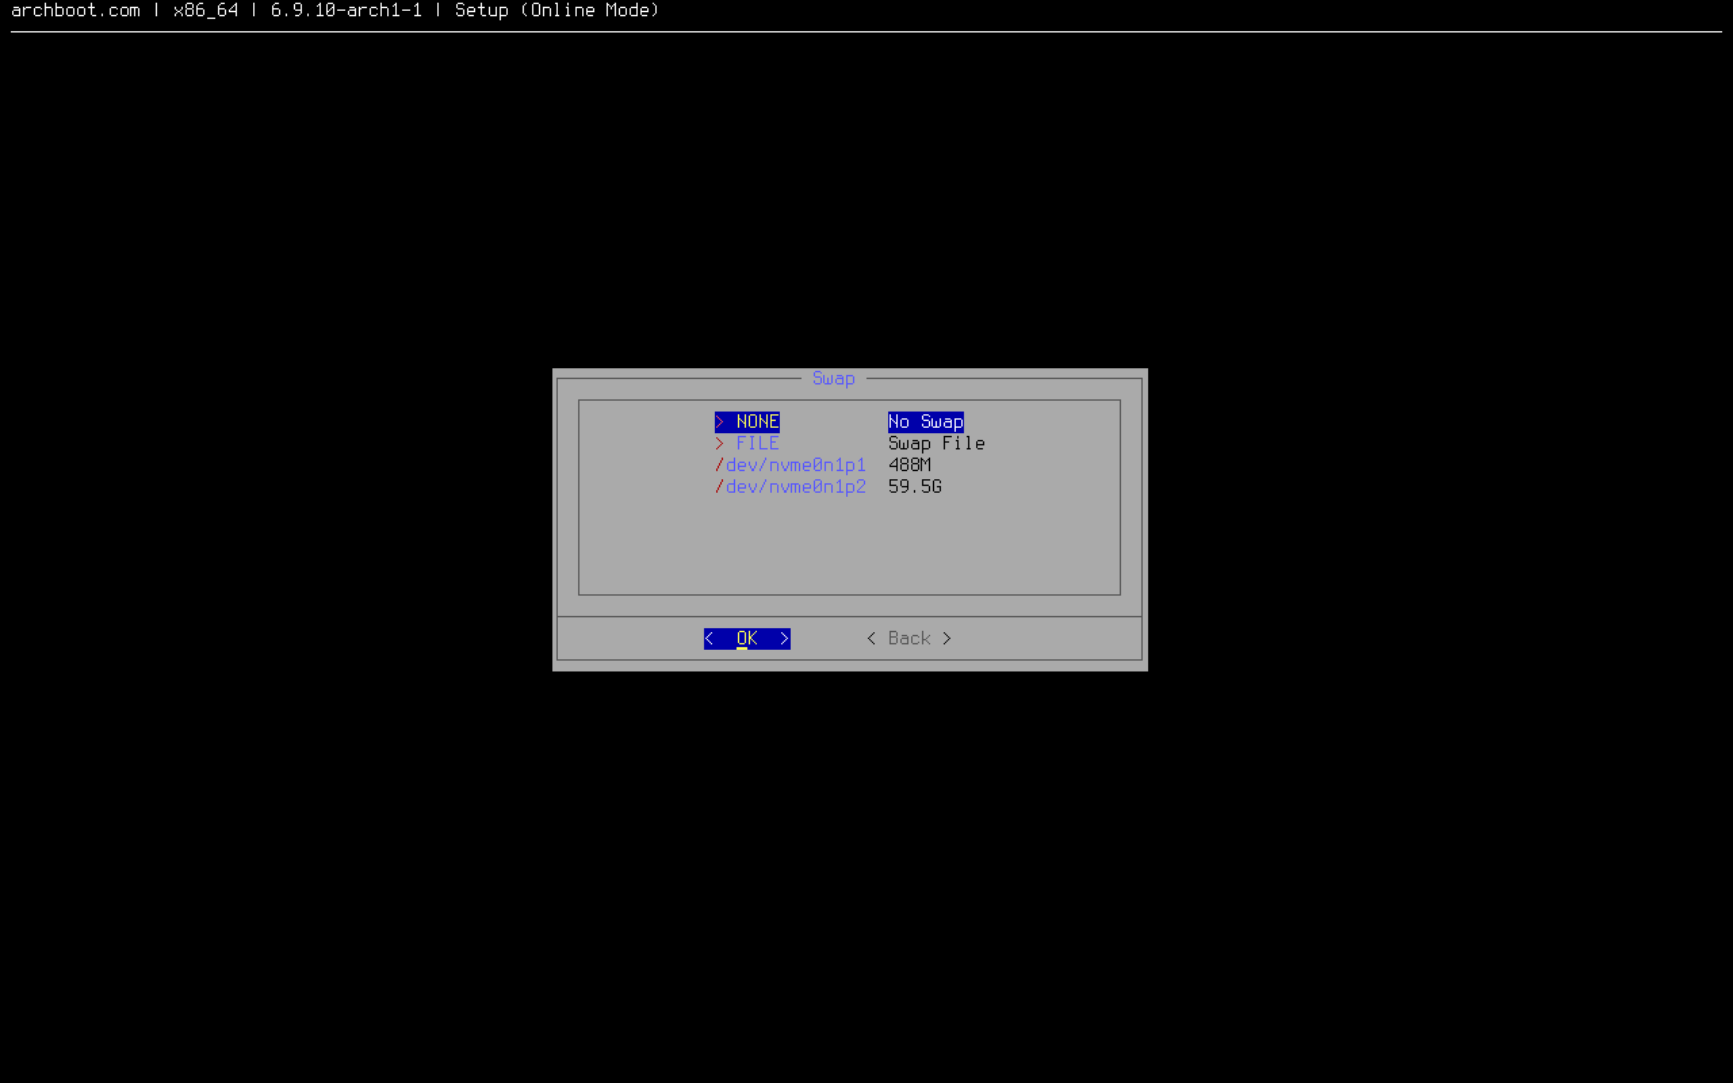Click the Swap dialog title

point(833,379)
